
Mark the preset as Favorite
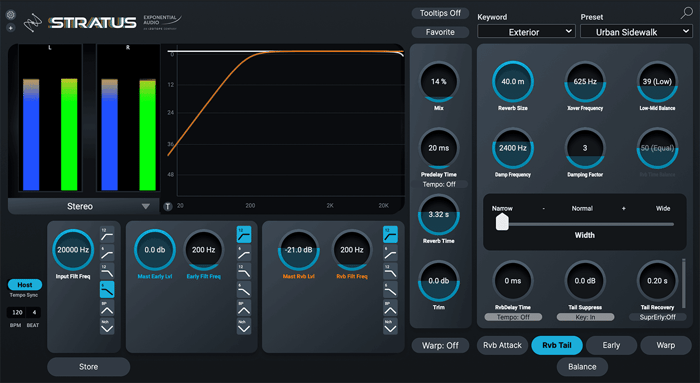(x=440, y=32)
